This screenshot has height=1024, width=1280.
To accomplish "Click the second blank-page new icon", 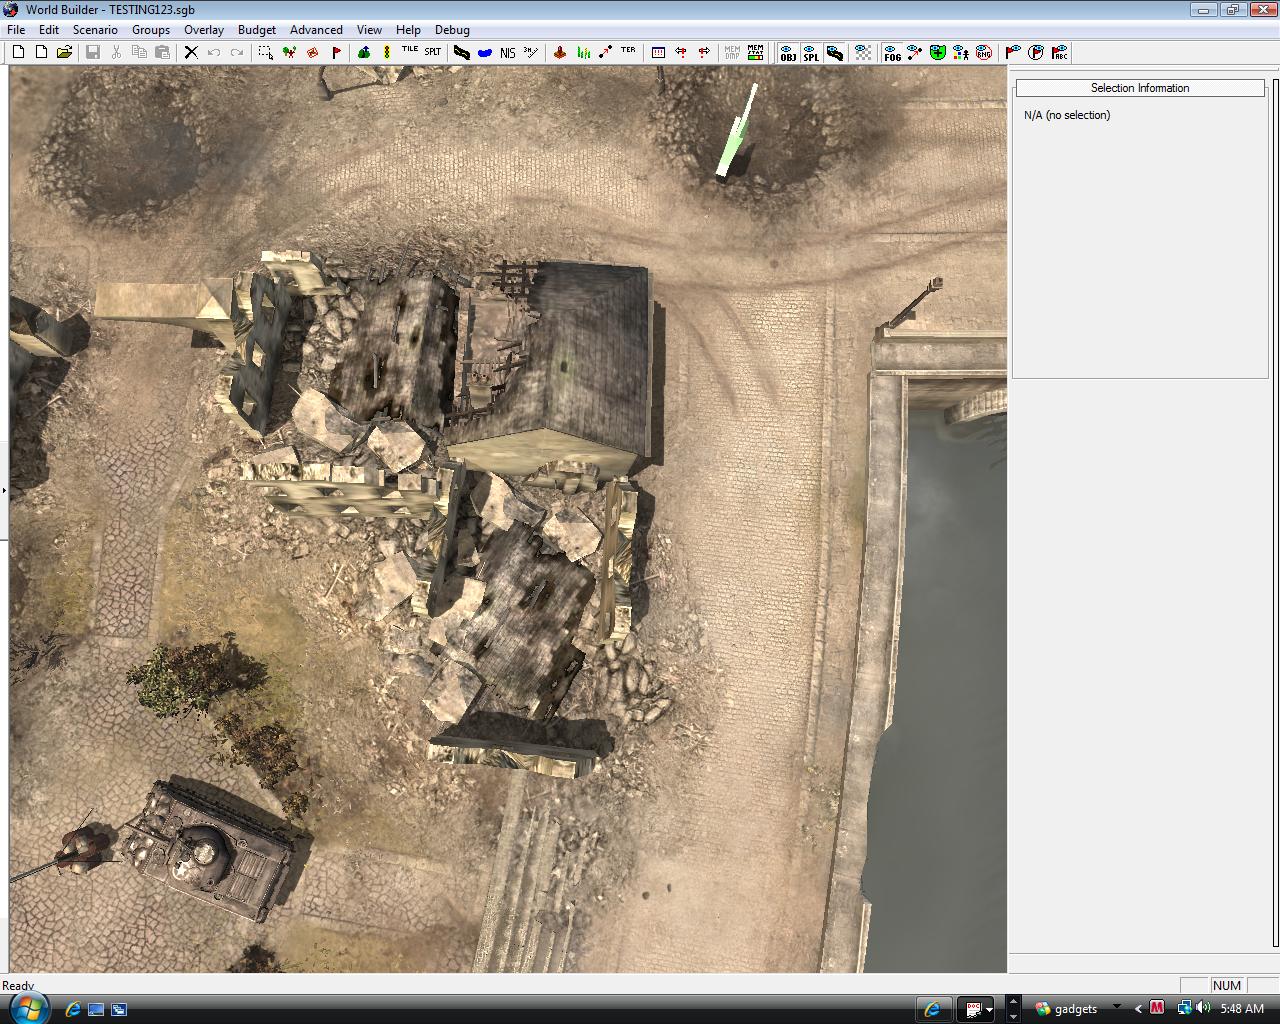I will coord(41,52).
